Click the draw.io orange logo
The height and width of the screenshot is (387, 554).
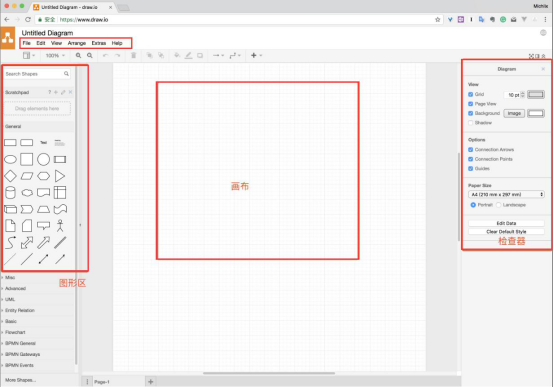[8, 38]
